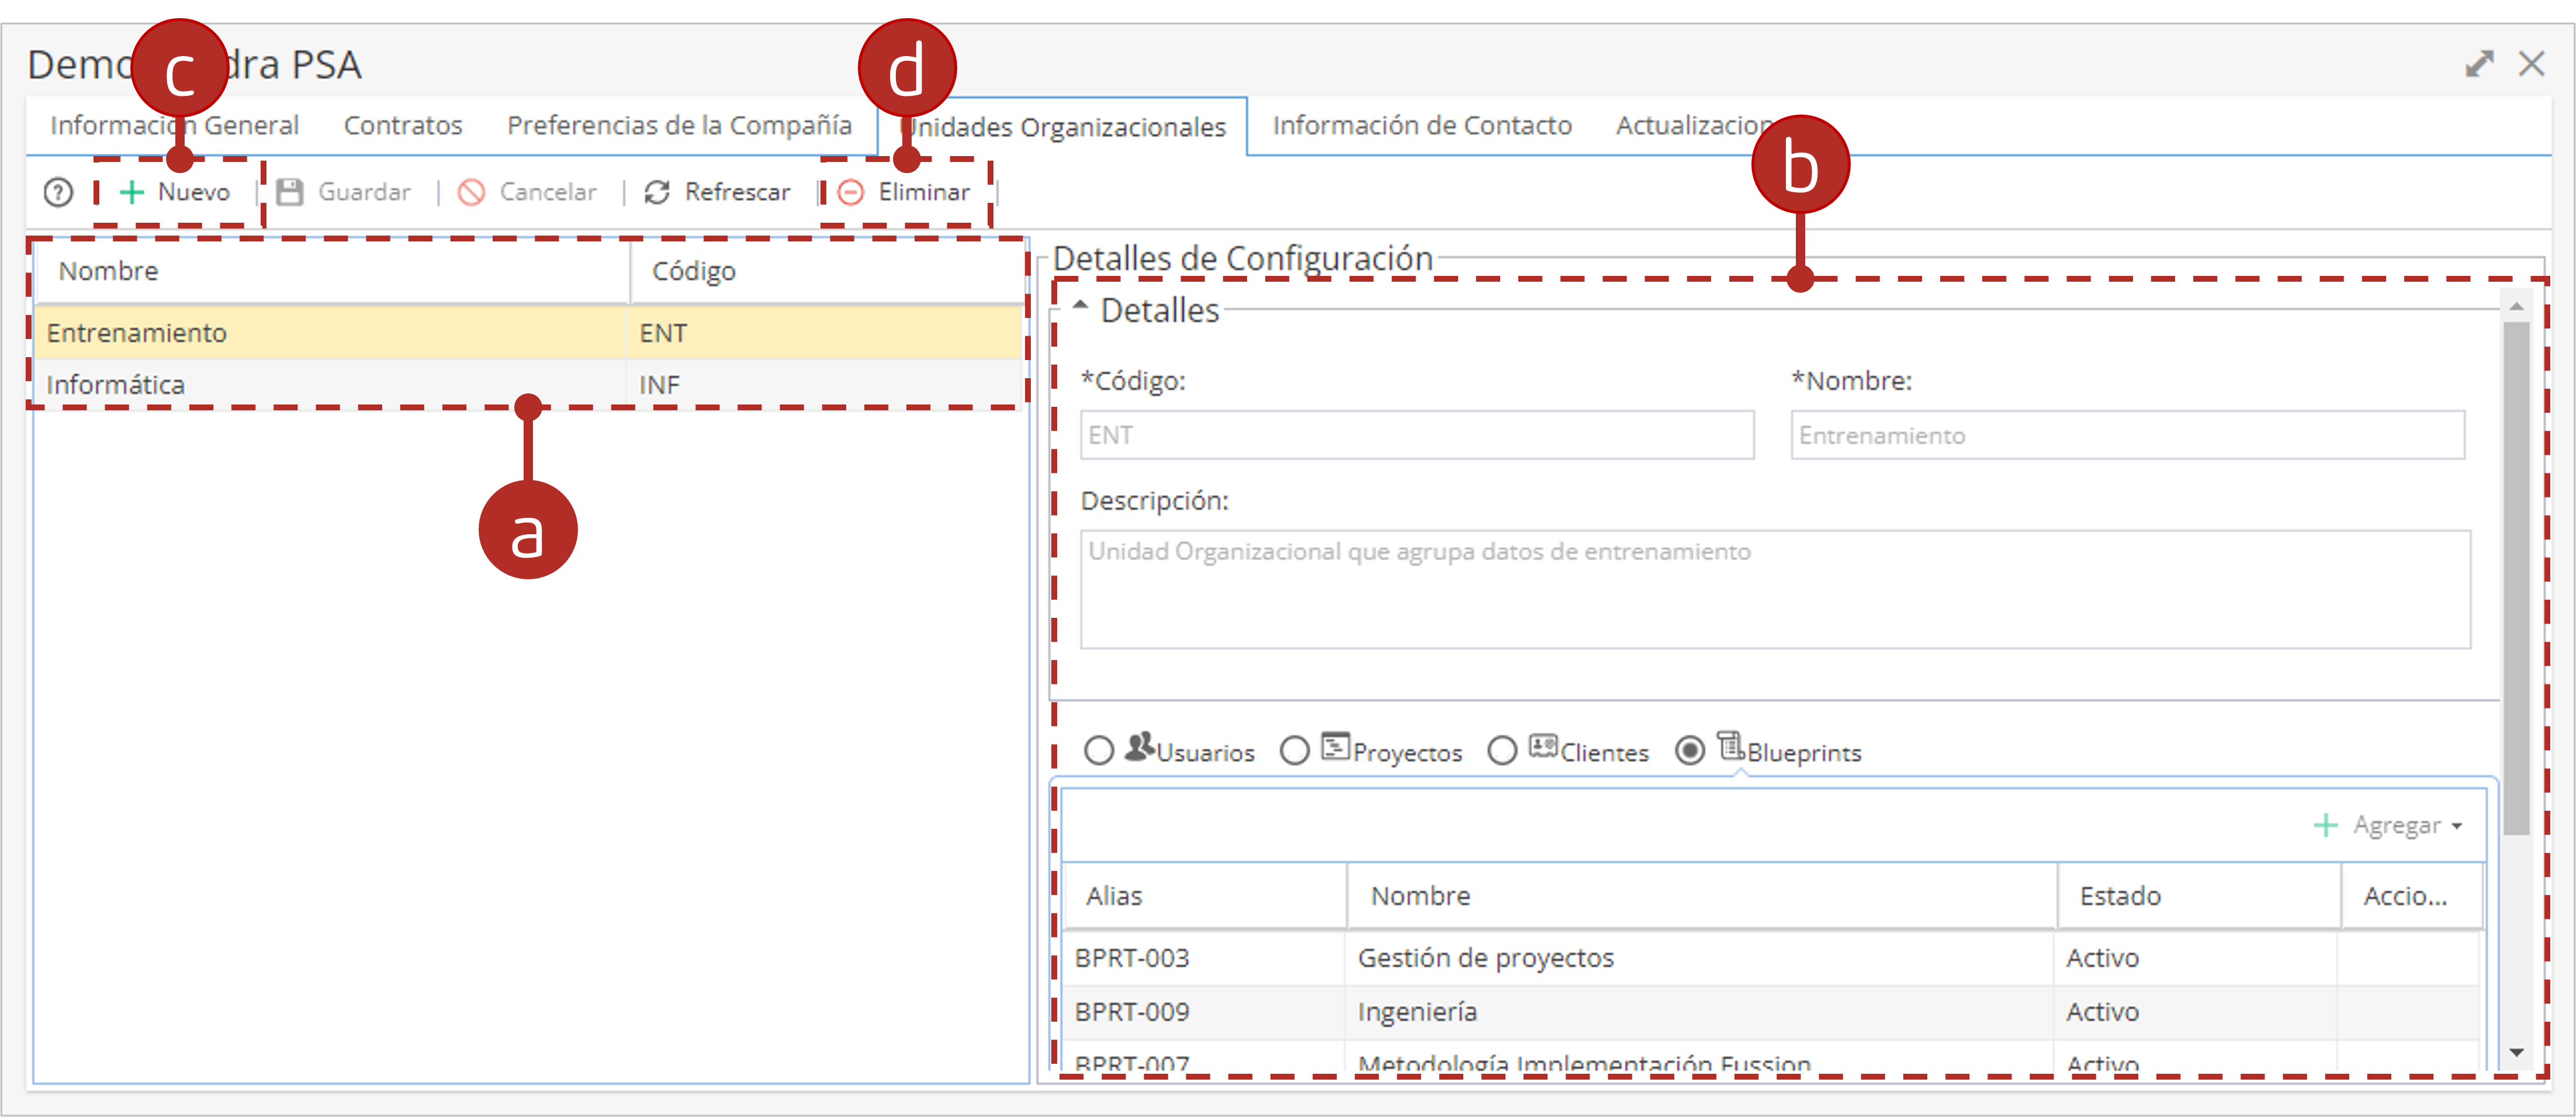Click the Estado column header

2198,896
